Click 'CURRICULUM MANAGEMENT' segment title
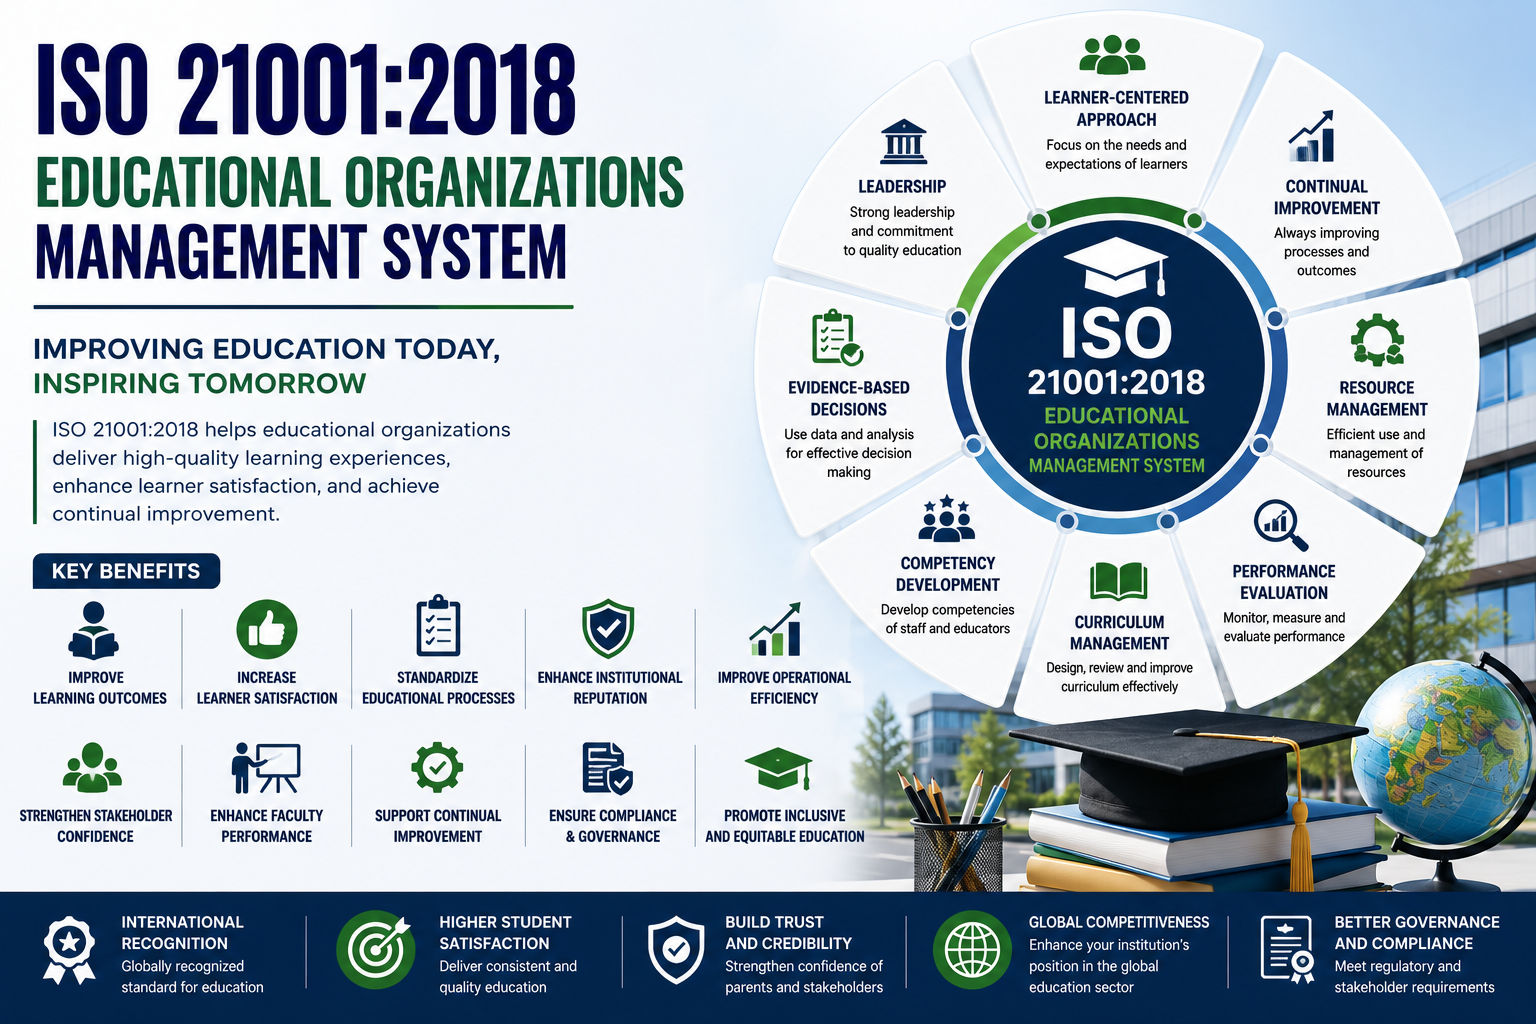Viewport: 1536px width, 1024px height. [x=1119, y=632]
